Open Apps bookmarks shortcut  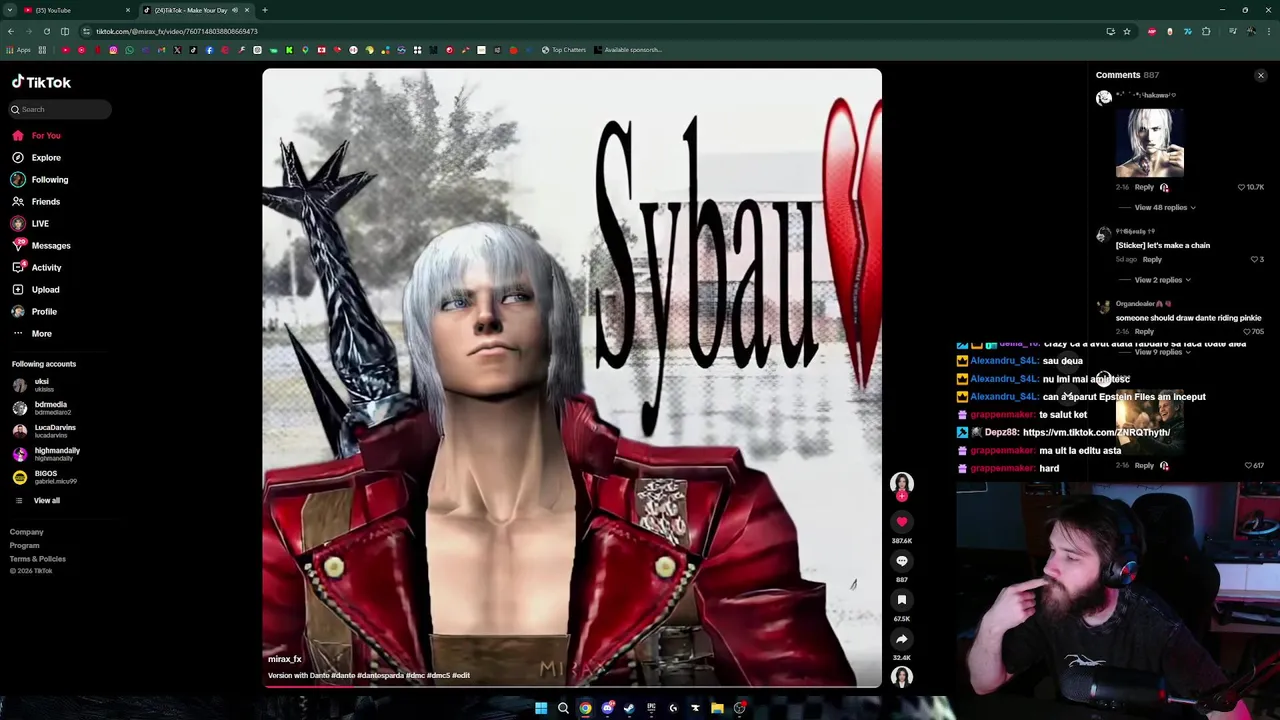(x=16, y=50)
